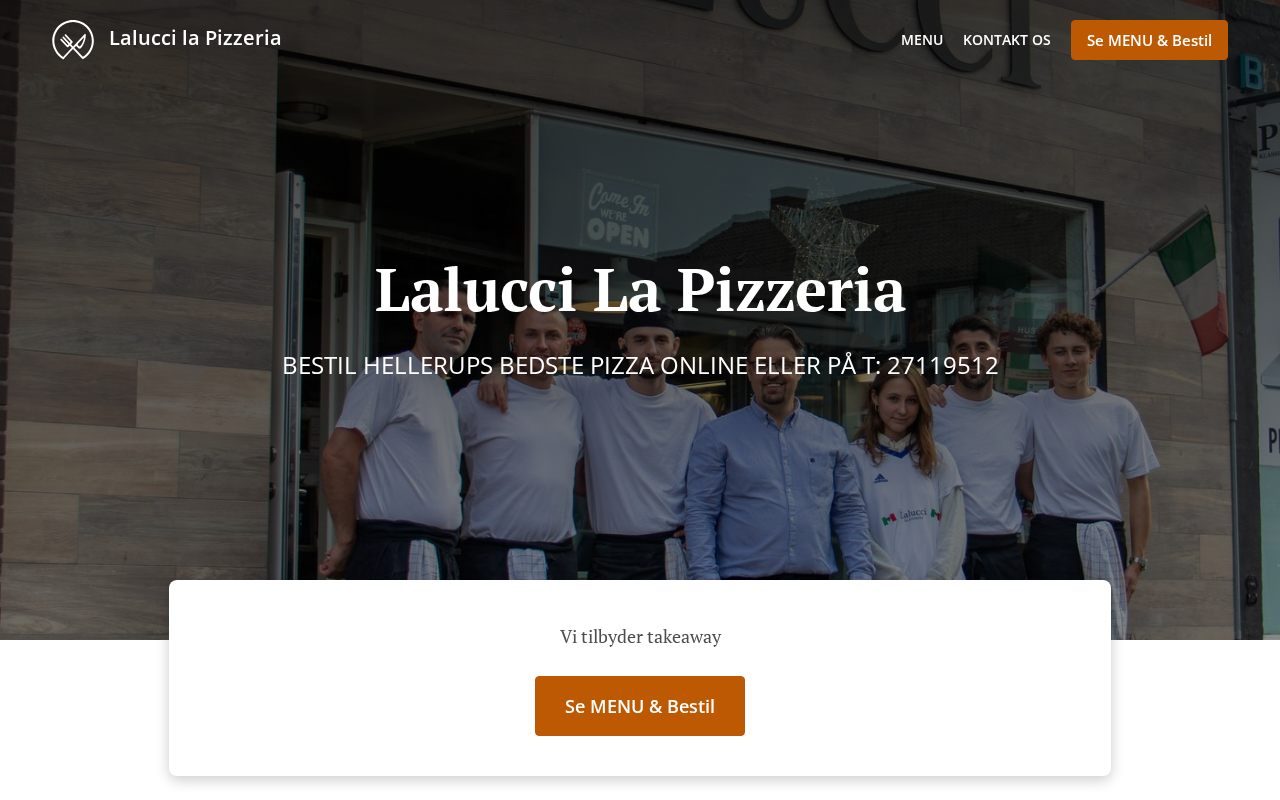Open the Lalucci la Pizzeria header title

(195, 38)
